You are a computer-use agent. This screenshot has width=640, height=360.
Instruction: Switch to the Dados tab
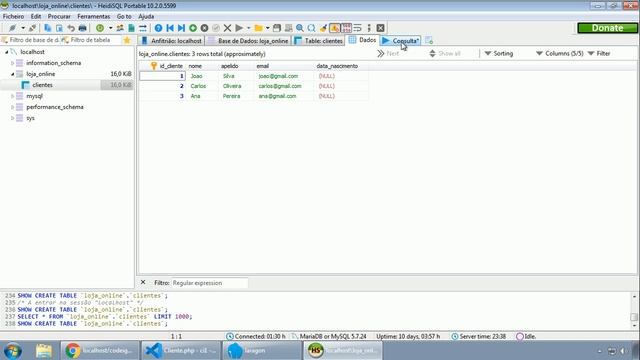pos(362,40)
